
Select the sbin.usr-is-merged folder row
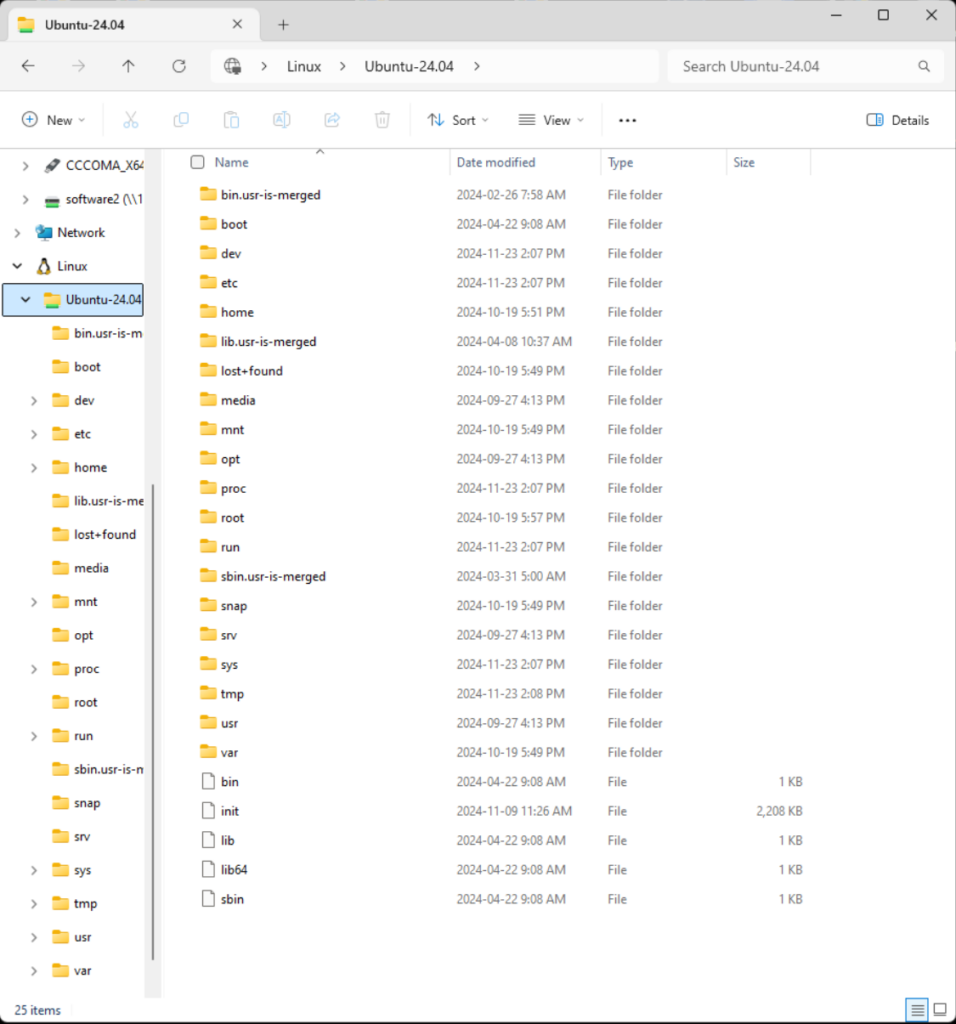[502, 576]
